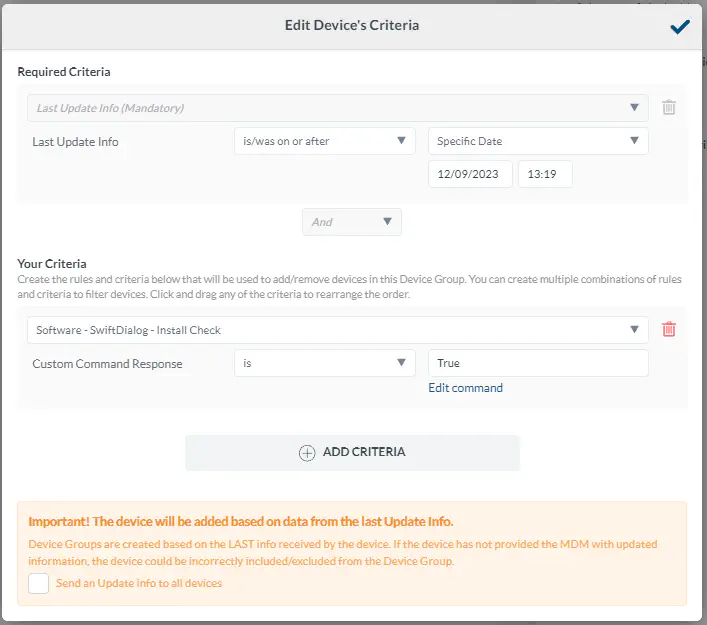Confirm changes with the checkmark icon
This screenshot has width=707, height=625.
(680, 27)
